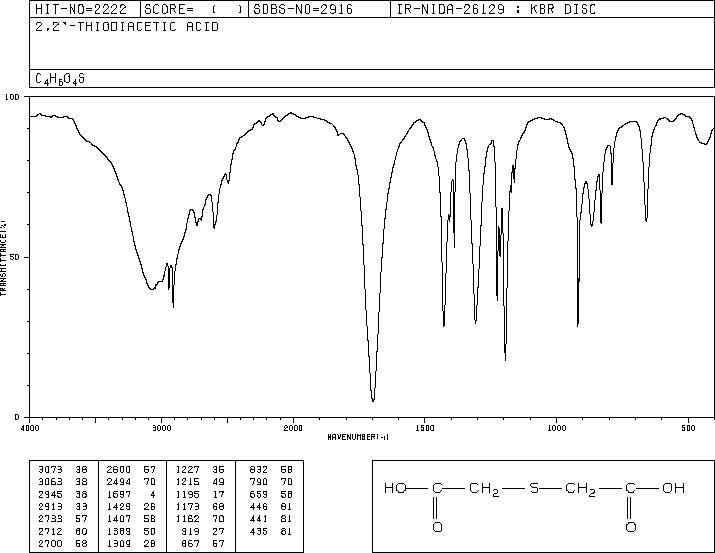Click the 3000 wavenumber axis label

coord(161,428)
